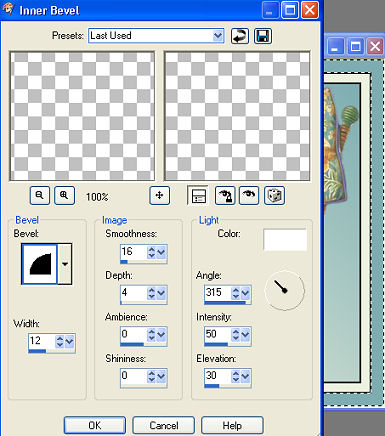This screenshot has width=385, height=436.
Task: Click the Intensity spinner arrows
Action: [236, 335]
